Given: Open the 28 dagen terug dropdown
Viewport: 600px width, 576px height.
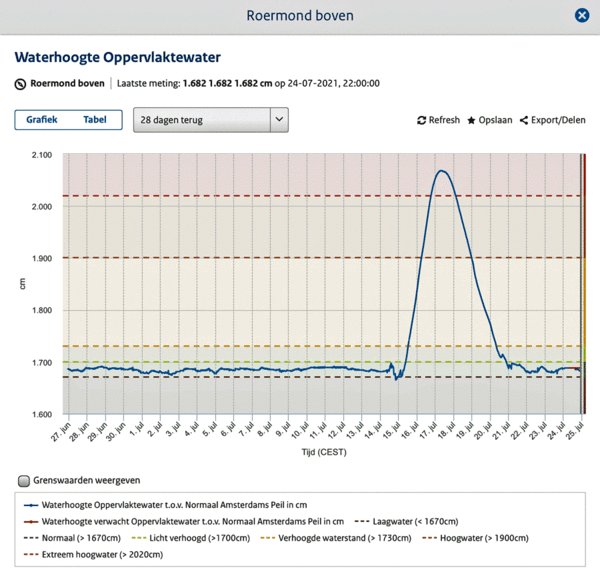Looking at the screenshot, I should [211, 120].
